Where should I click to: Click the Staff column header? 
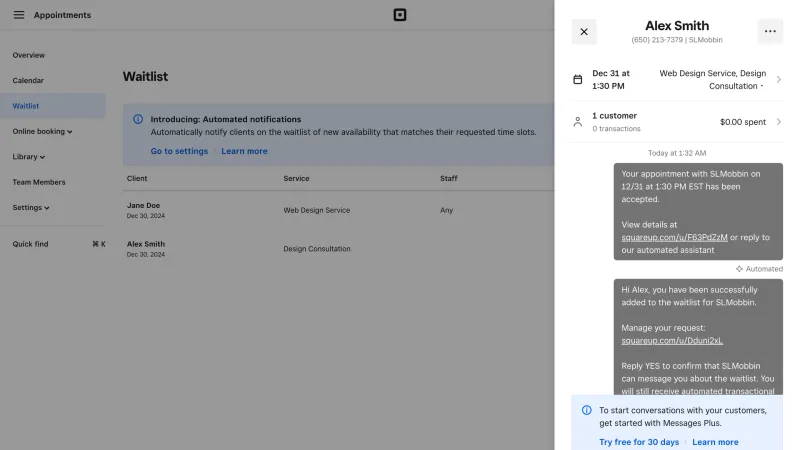[448, 179]
